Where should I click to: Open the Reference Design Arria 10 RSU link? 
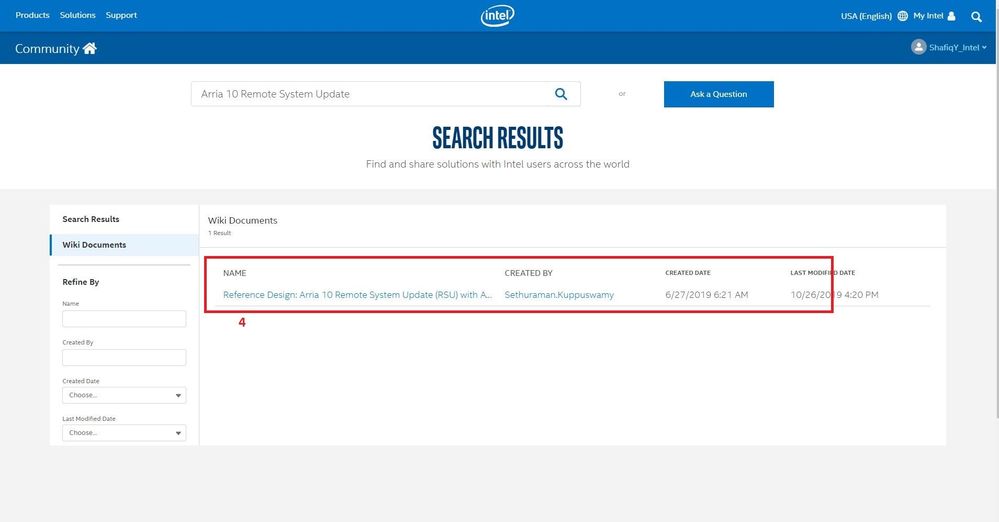click(357, 294)
